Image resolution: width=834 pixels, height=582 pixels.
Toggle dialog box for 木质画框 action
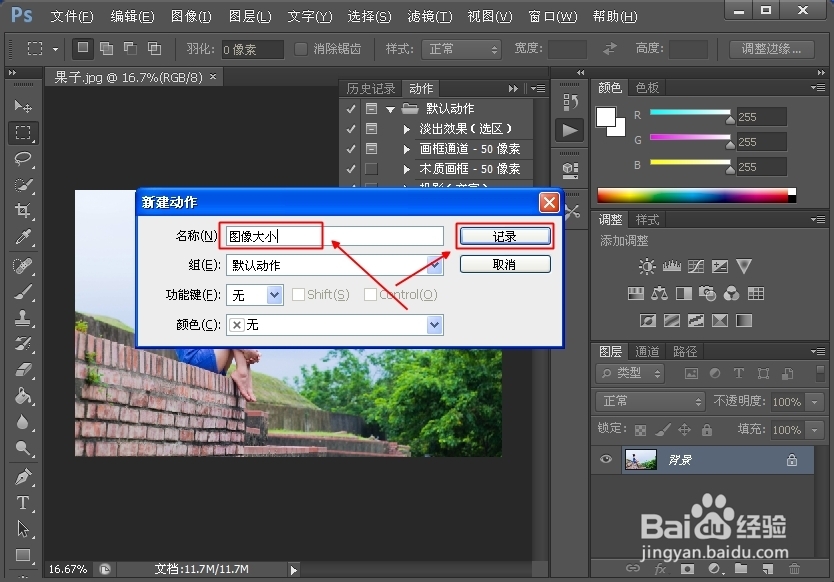(371, 169)
